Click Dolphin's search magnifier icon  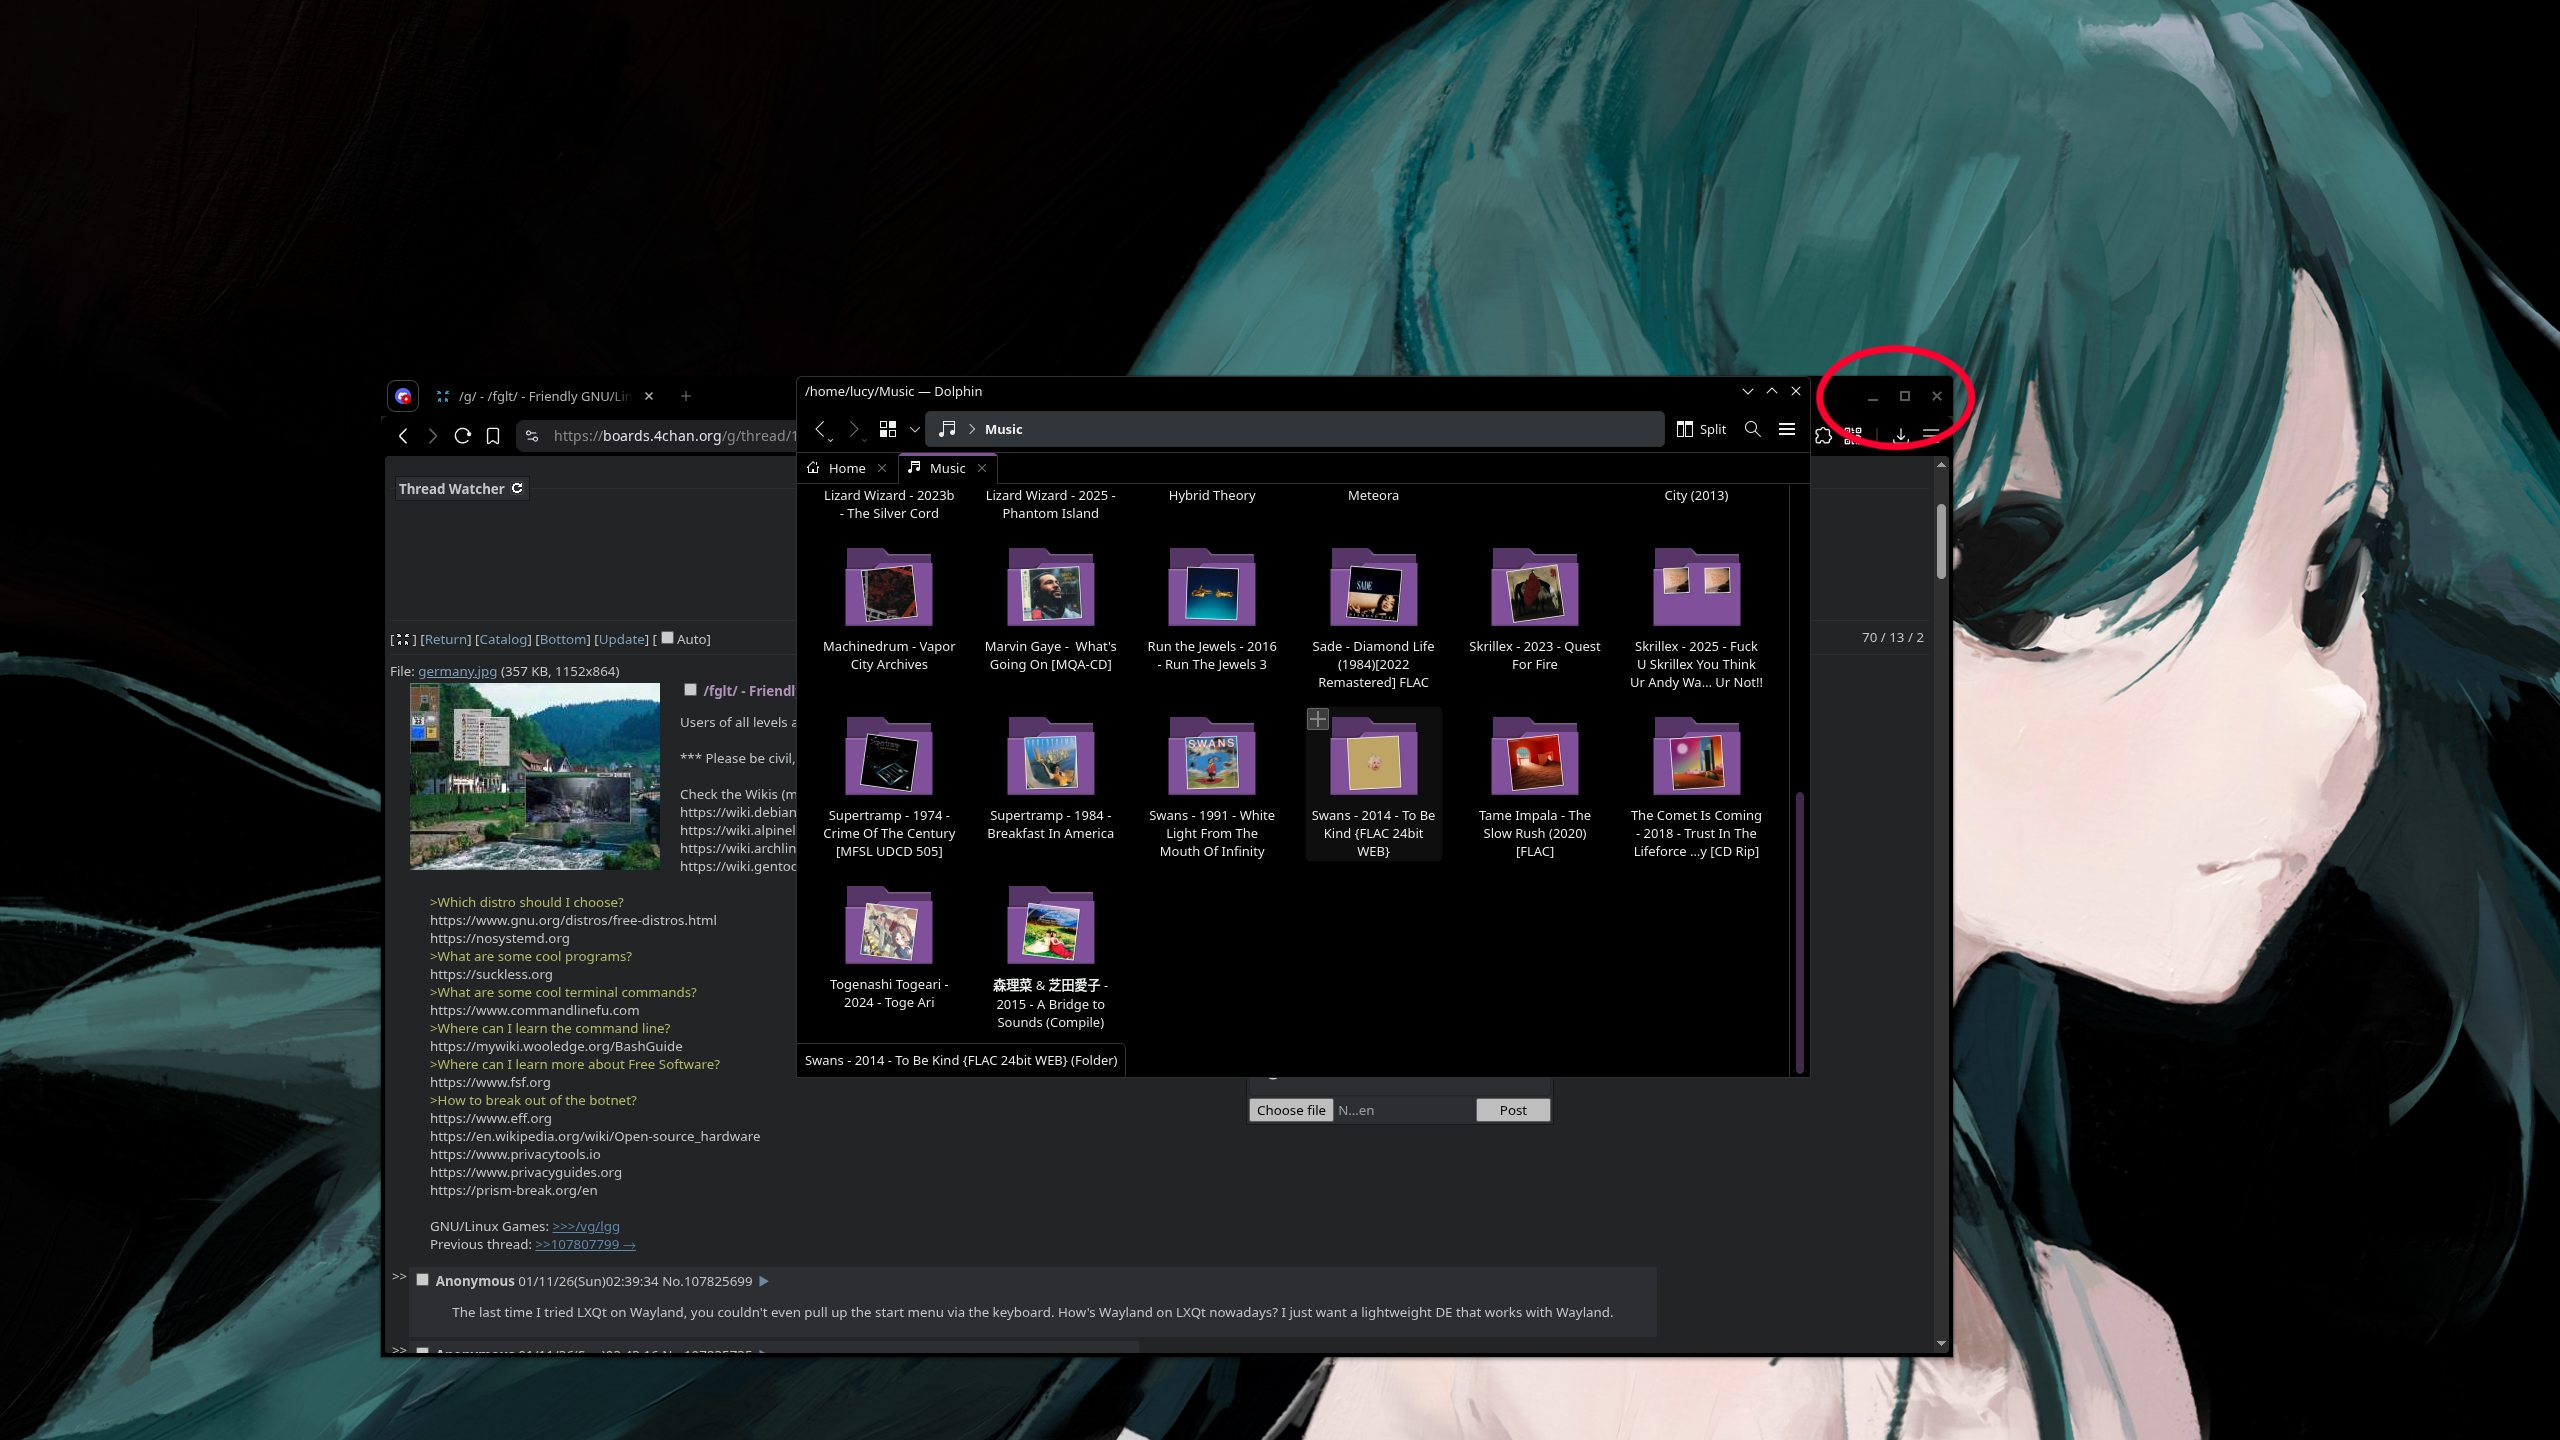[1752, 429]
